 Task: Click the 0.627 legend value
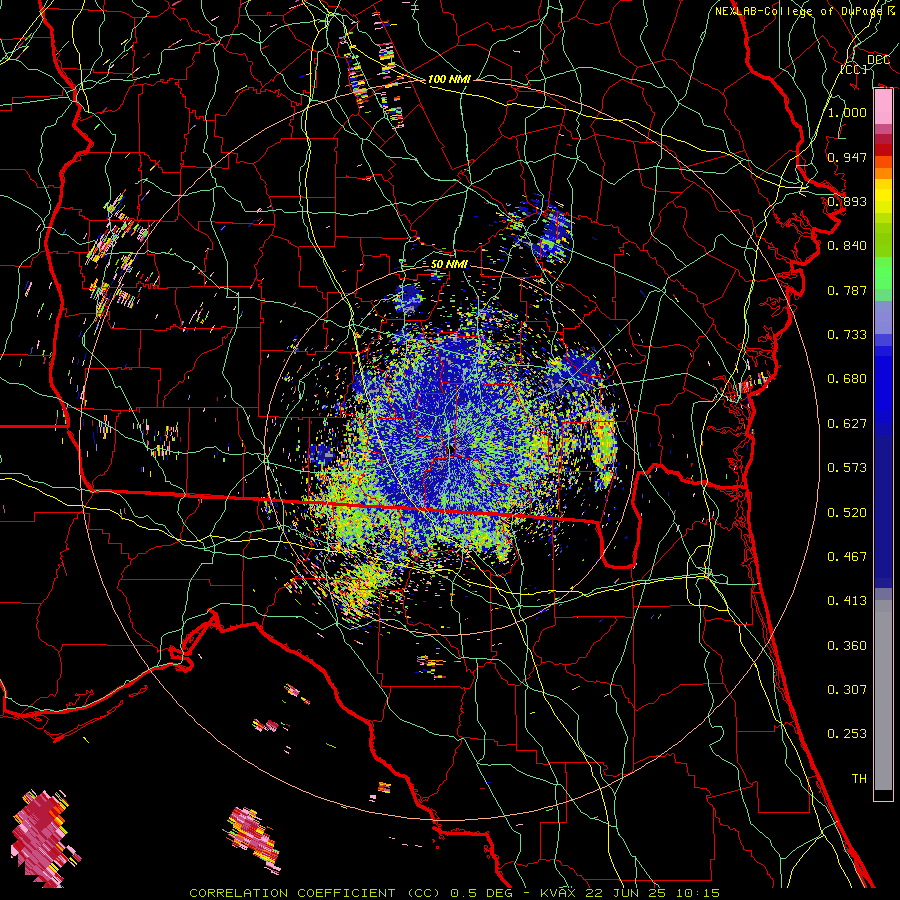click(847, 424)
